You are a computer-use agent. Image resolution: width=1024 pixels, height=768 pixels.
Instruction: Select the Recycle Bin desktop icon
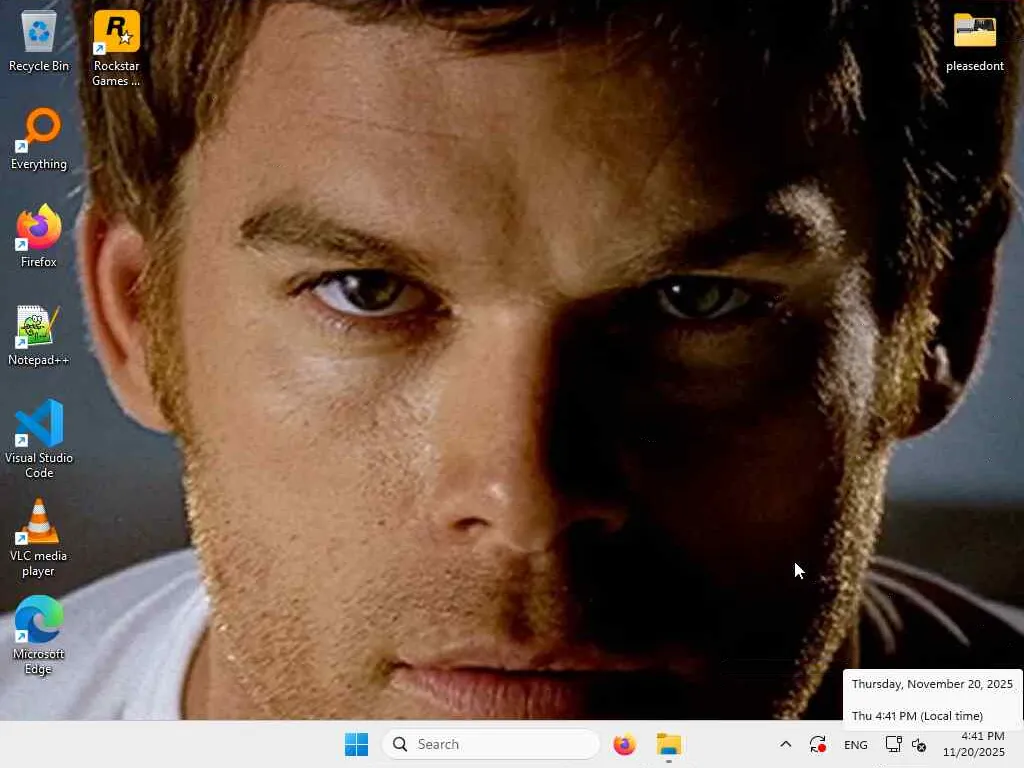39,41
